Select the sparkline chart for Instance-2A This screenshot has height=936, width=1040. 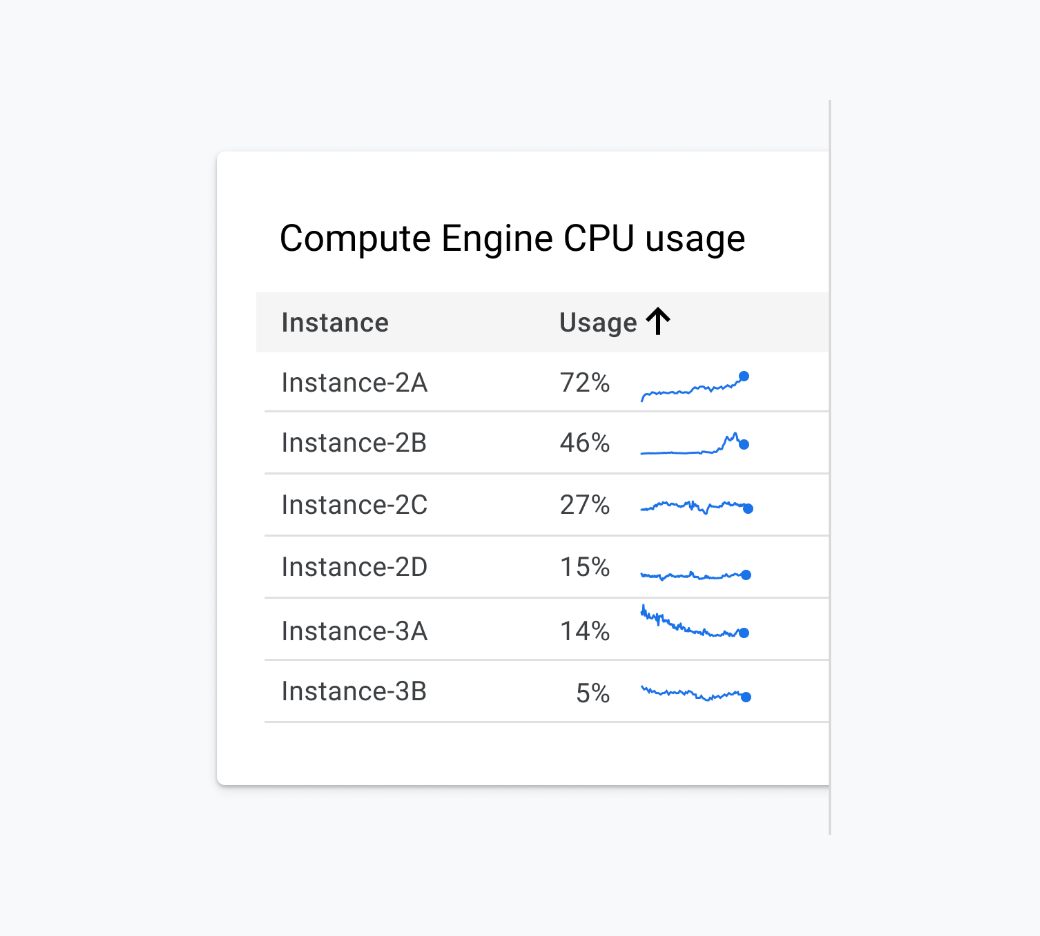[695, 383]
